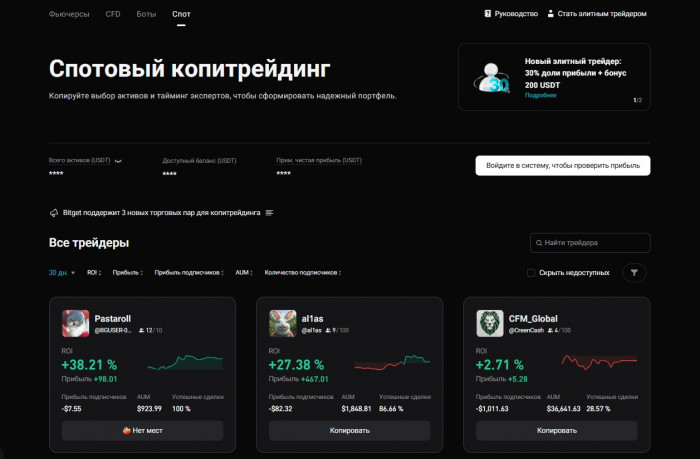Sort by Количество подписчиков
The width and height of the screenshot is (700, 459).
(303, 272)
